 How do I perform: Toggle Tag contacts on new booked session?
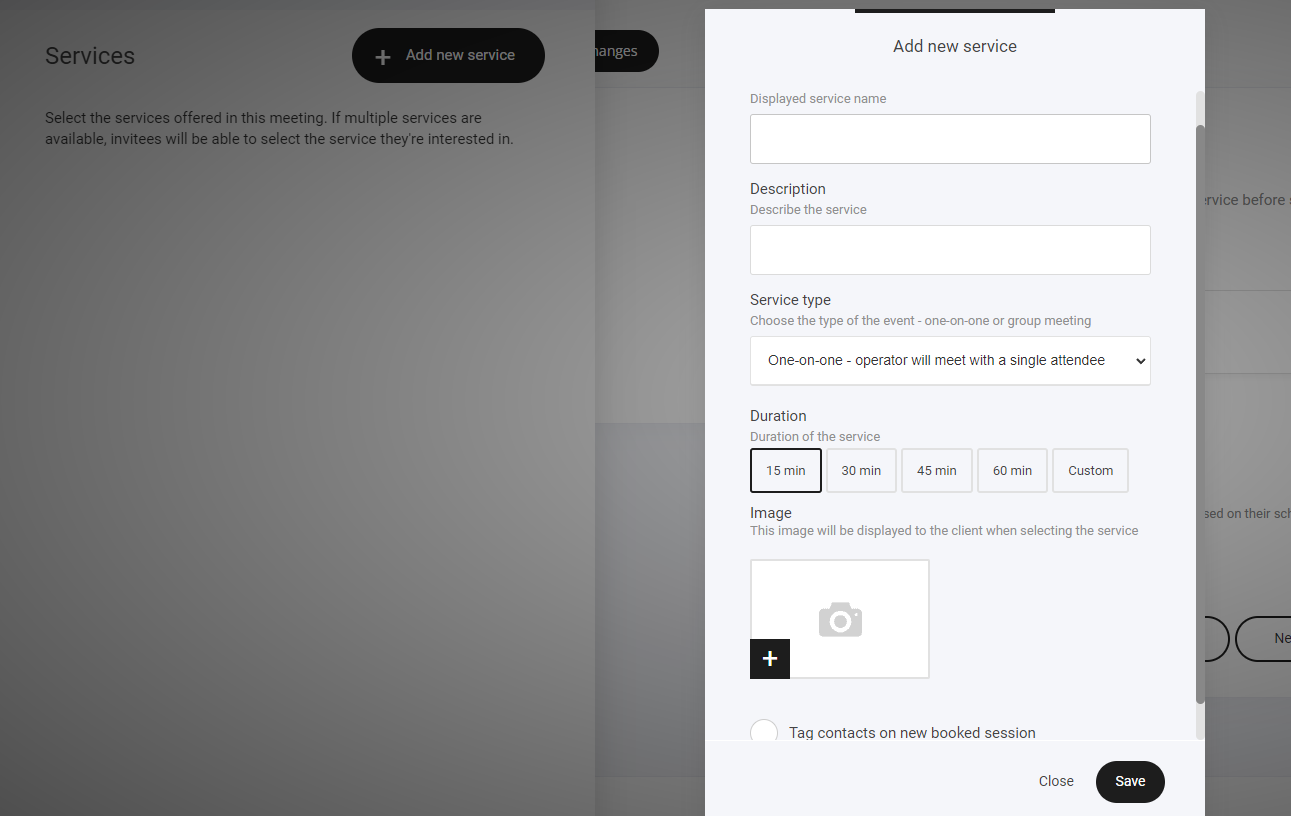[764, 732]
